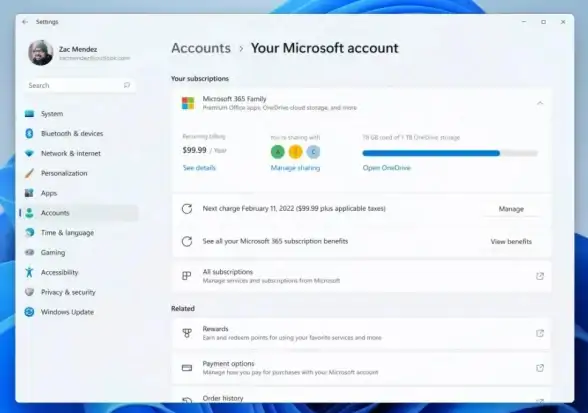
Task: Click the green sharing avatar A
Action: [278, 152]
